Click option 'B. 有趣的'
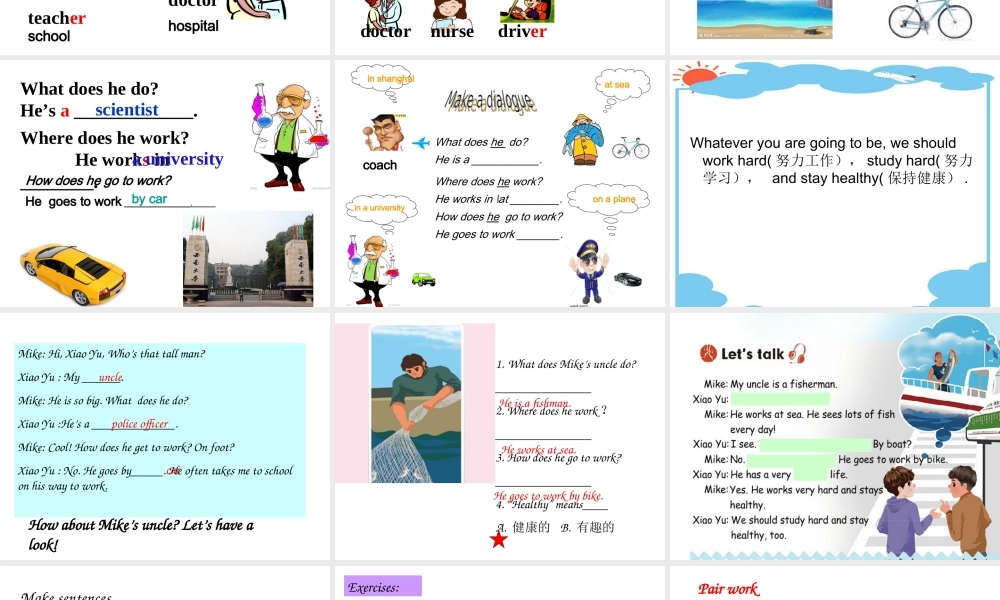 587,527
